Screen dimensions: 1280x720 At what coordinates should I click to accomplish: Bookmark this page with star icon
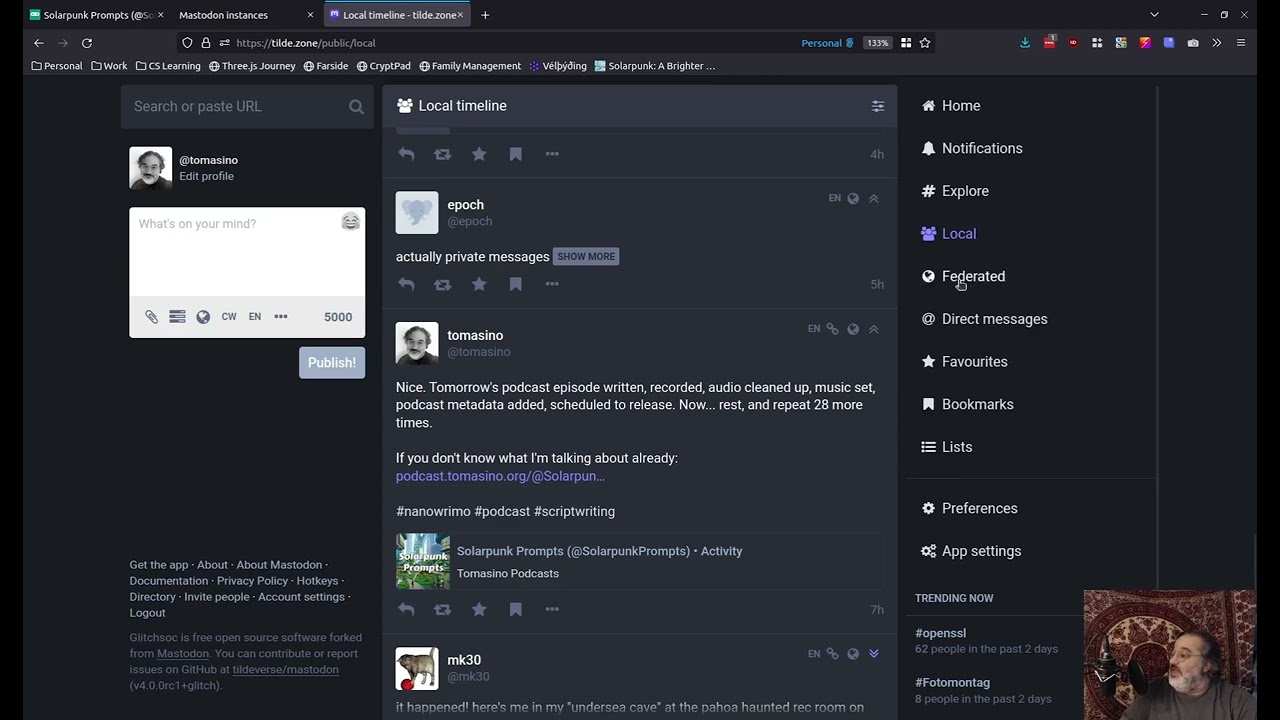925,43
